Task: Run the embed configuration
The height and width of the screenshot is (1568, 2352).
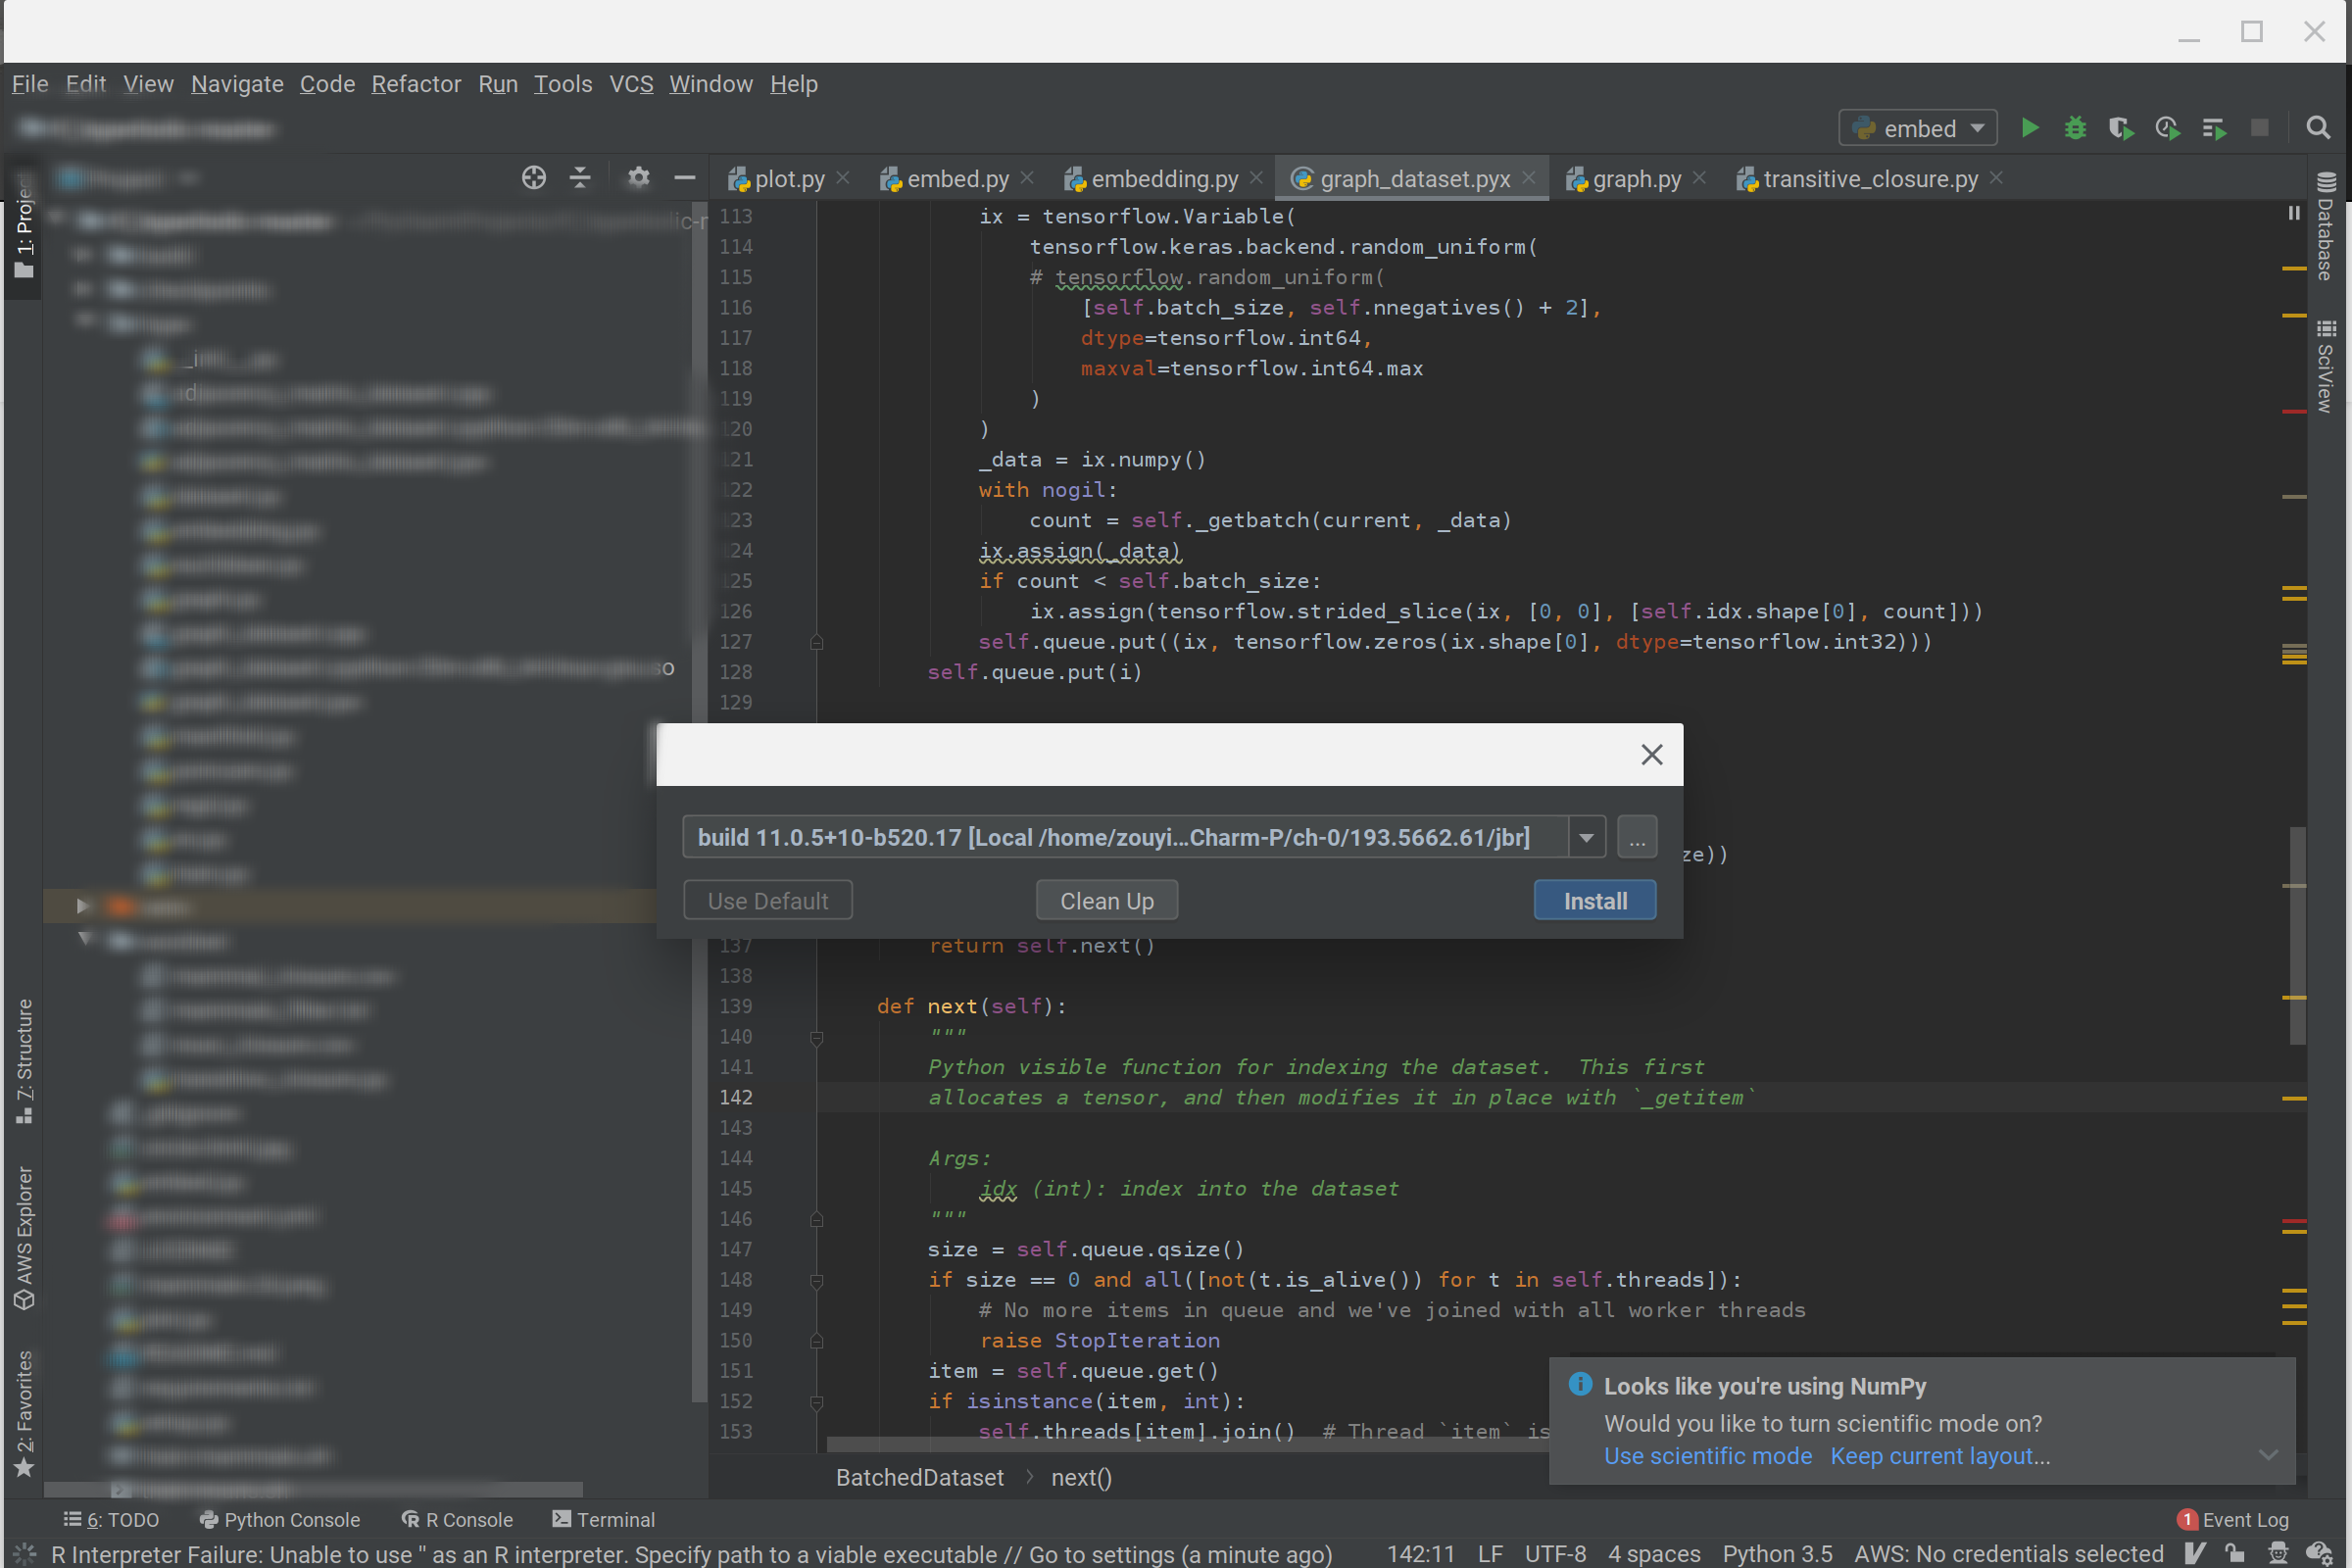Action: (2029, 128)
